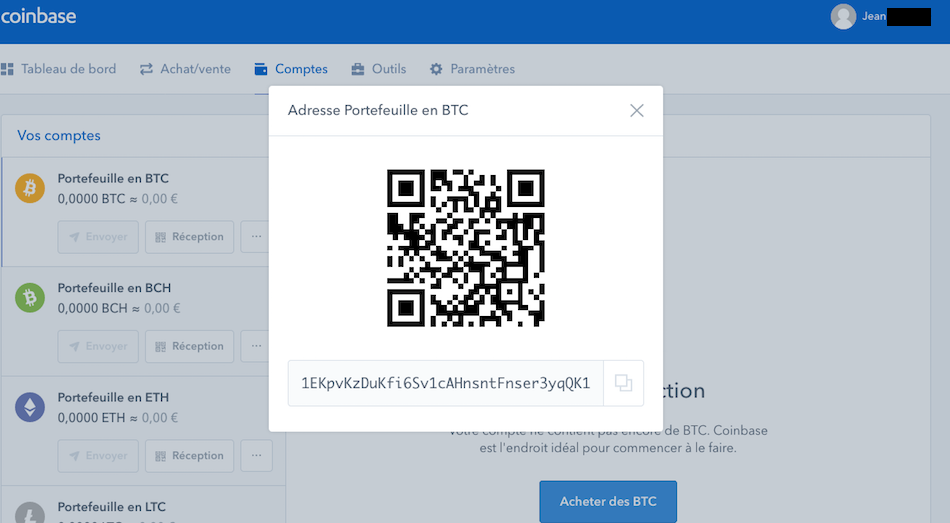The height and width of the screenshot is (523, 950).
Task: Click the Bitcoin Cash green coin icon
Action: (x=30, y=298)
